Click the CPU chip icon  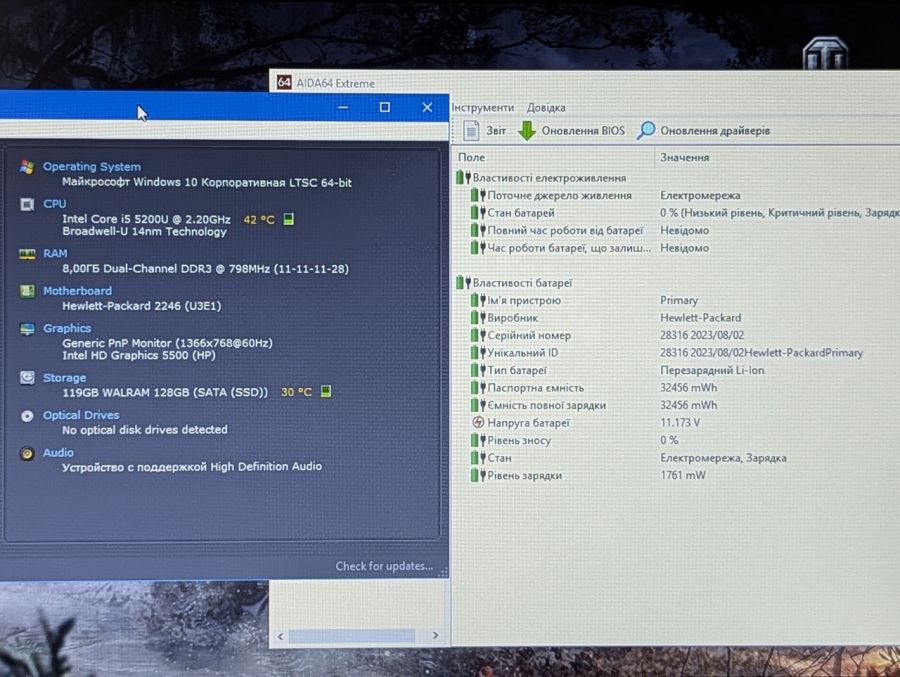[27, 204]
